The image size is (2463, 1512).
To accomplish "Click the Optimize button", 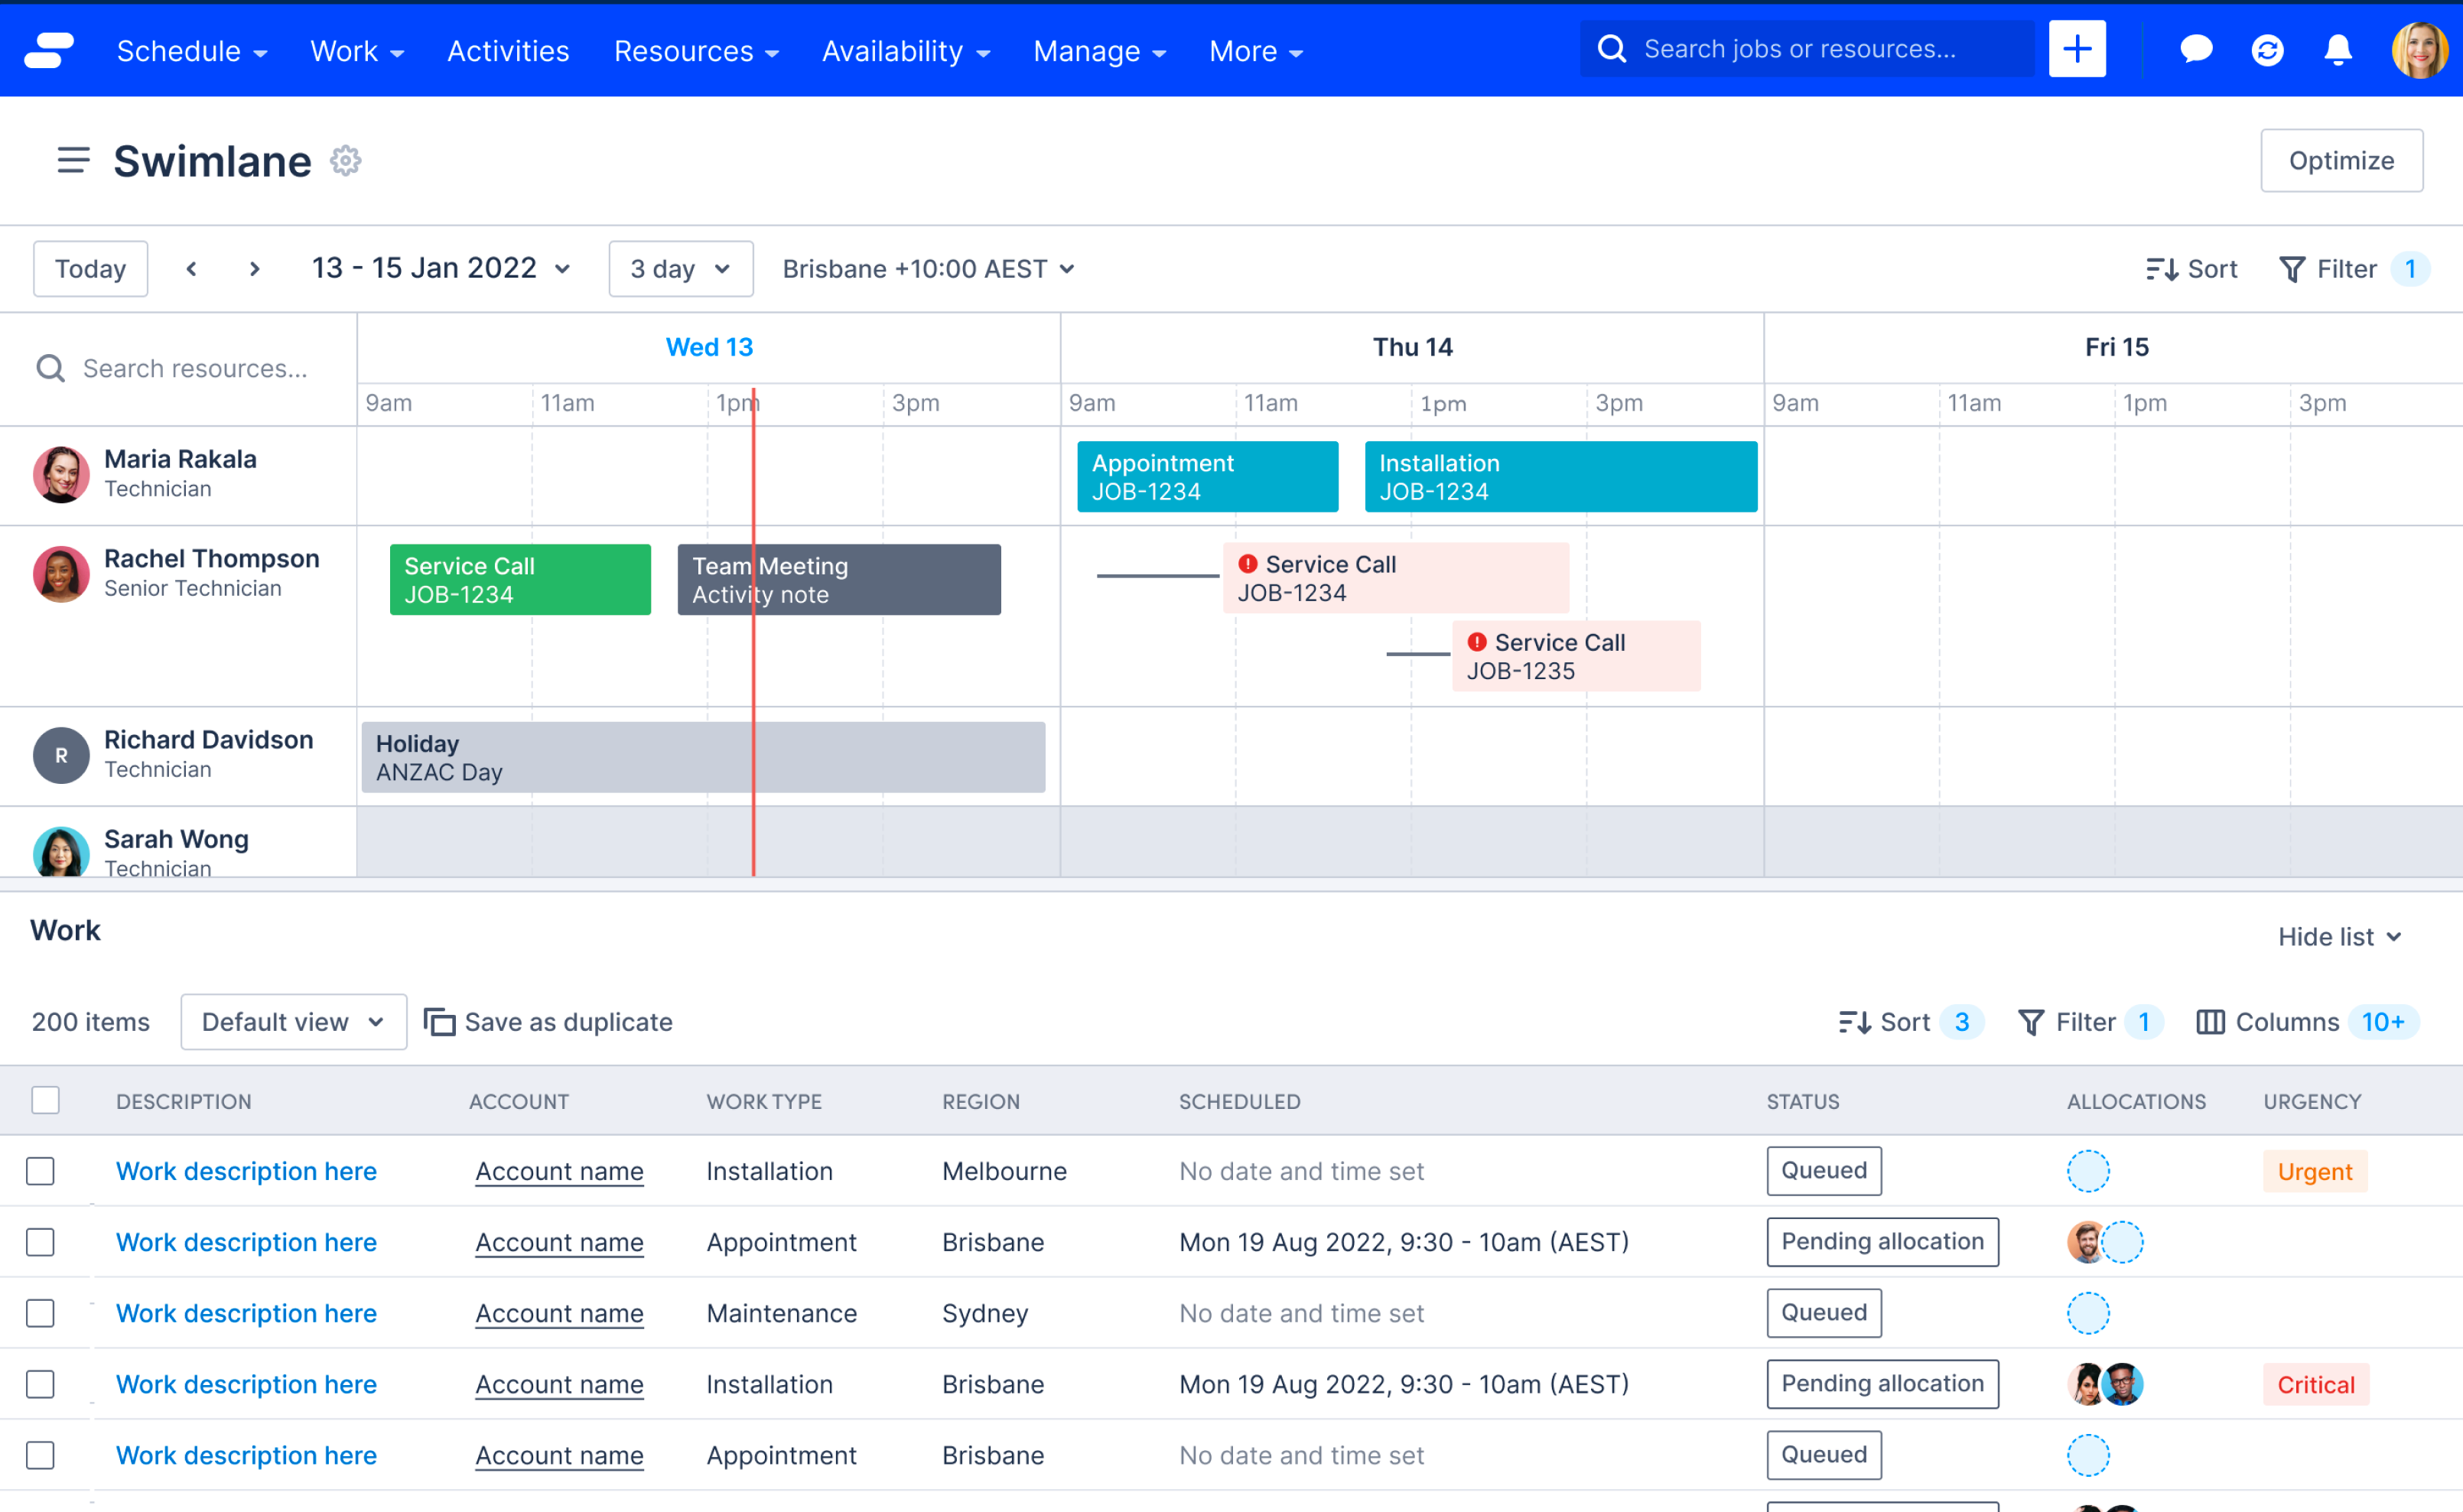I will (x=2341, y=160).
